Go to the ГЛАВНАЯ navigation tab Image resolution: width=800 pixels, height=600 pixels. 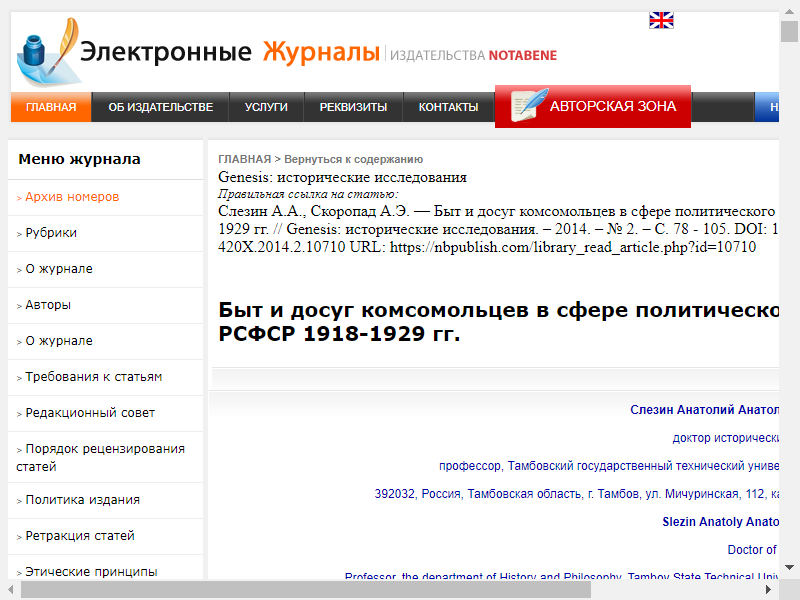pyautogui.click(x=51, y=107)
